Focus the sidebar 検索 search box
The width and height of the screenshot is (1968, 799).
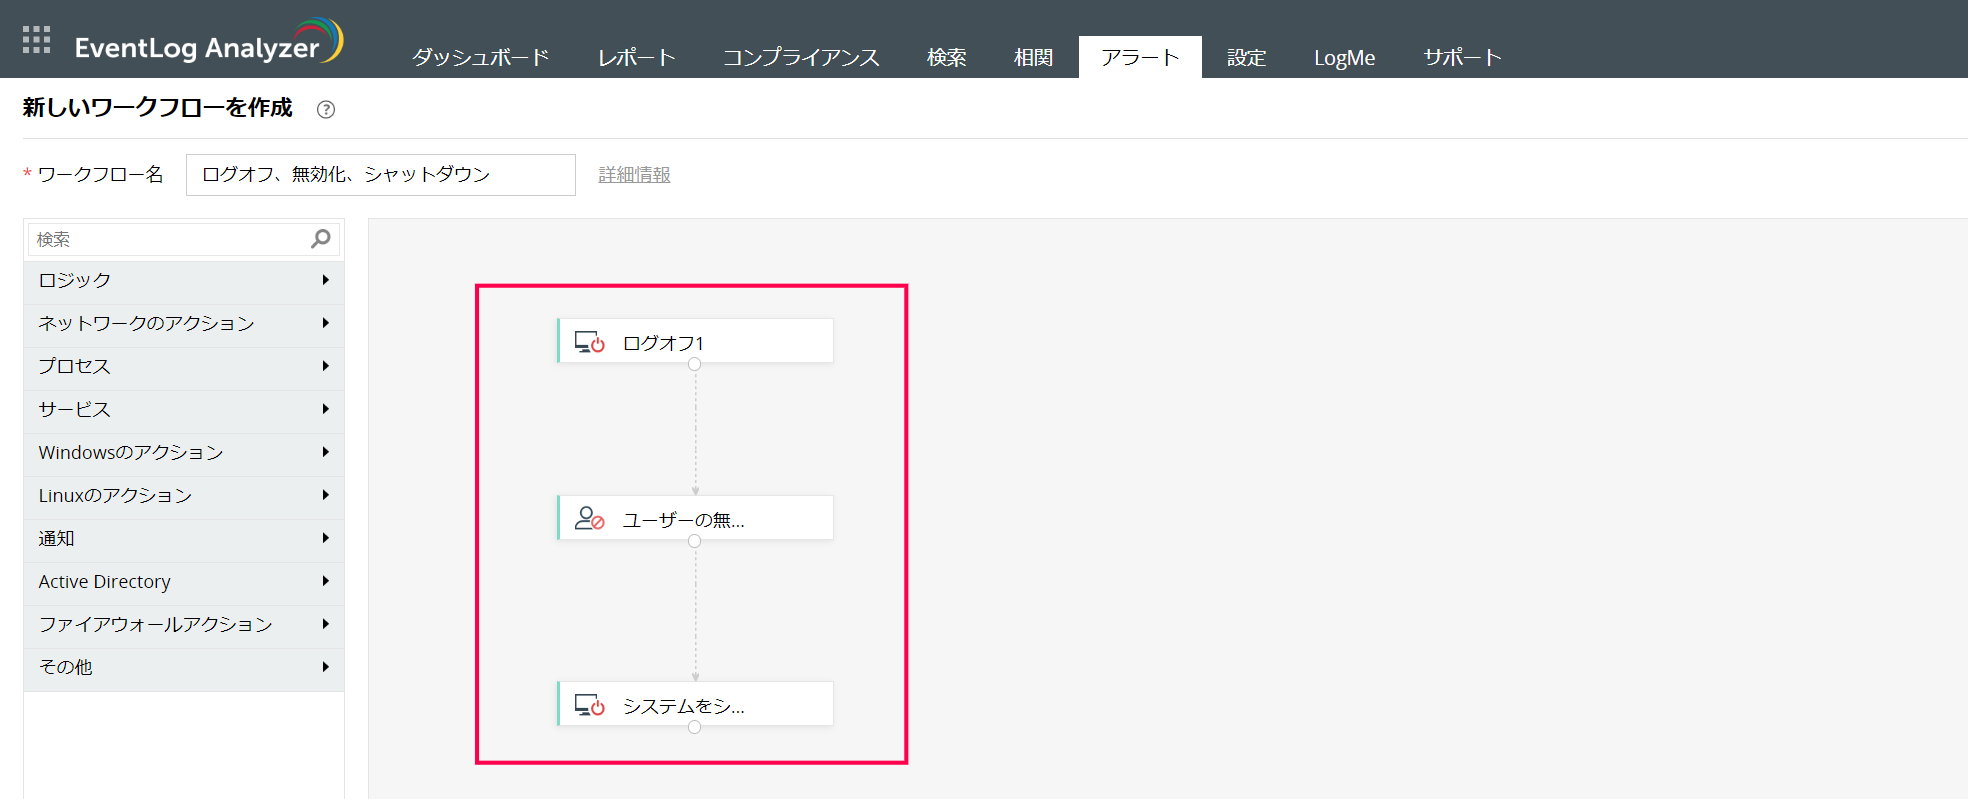[170, 240]
